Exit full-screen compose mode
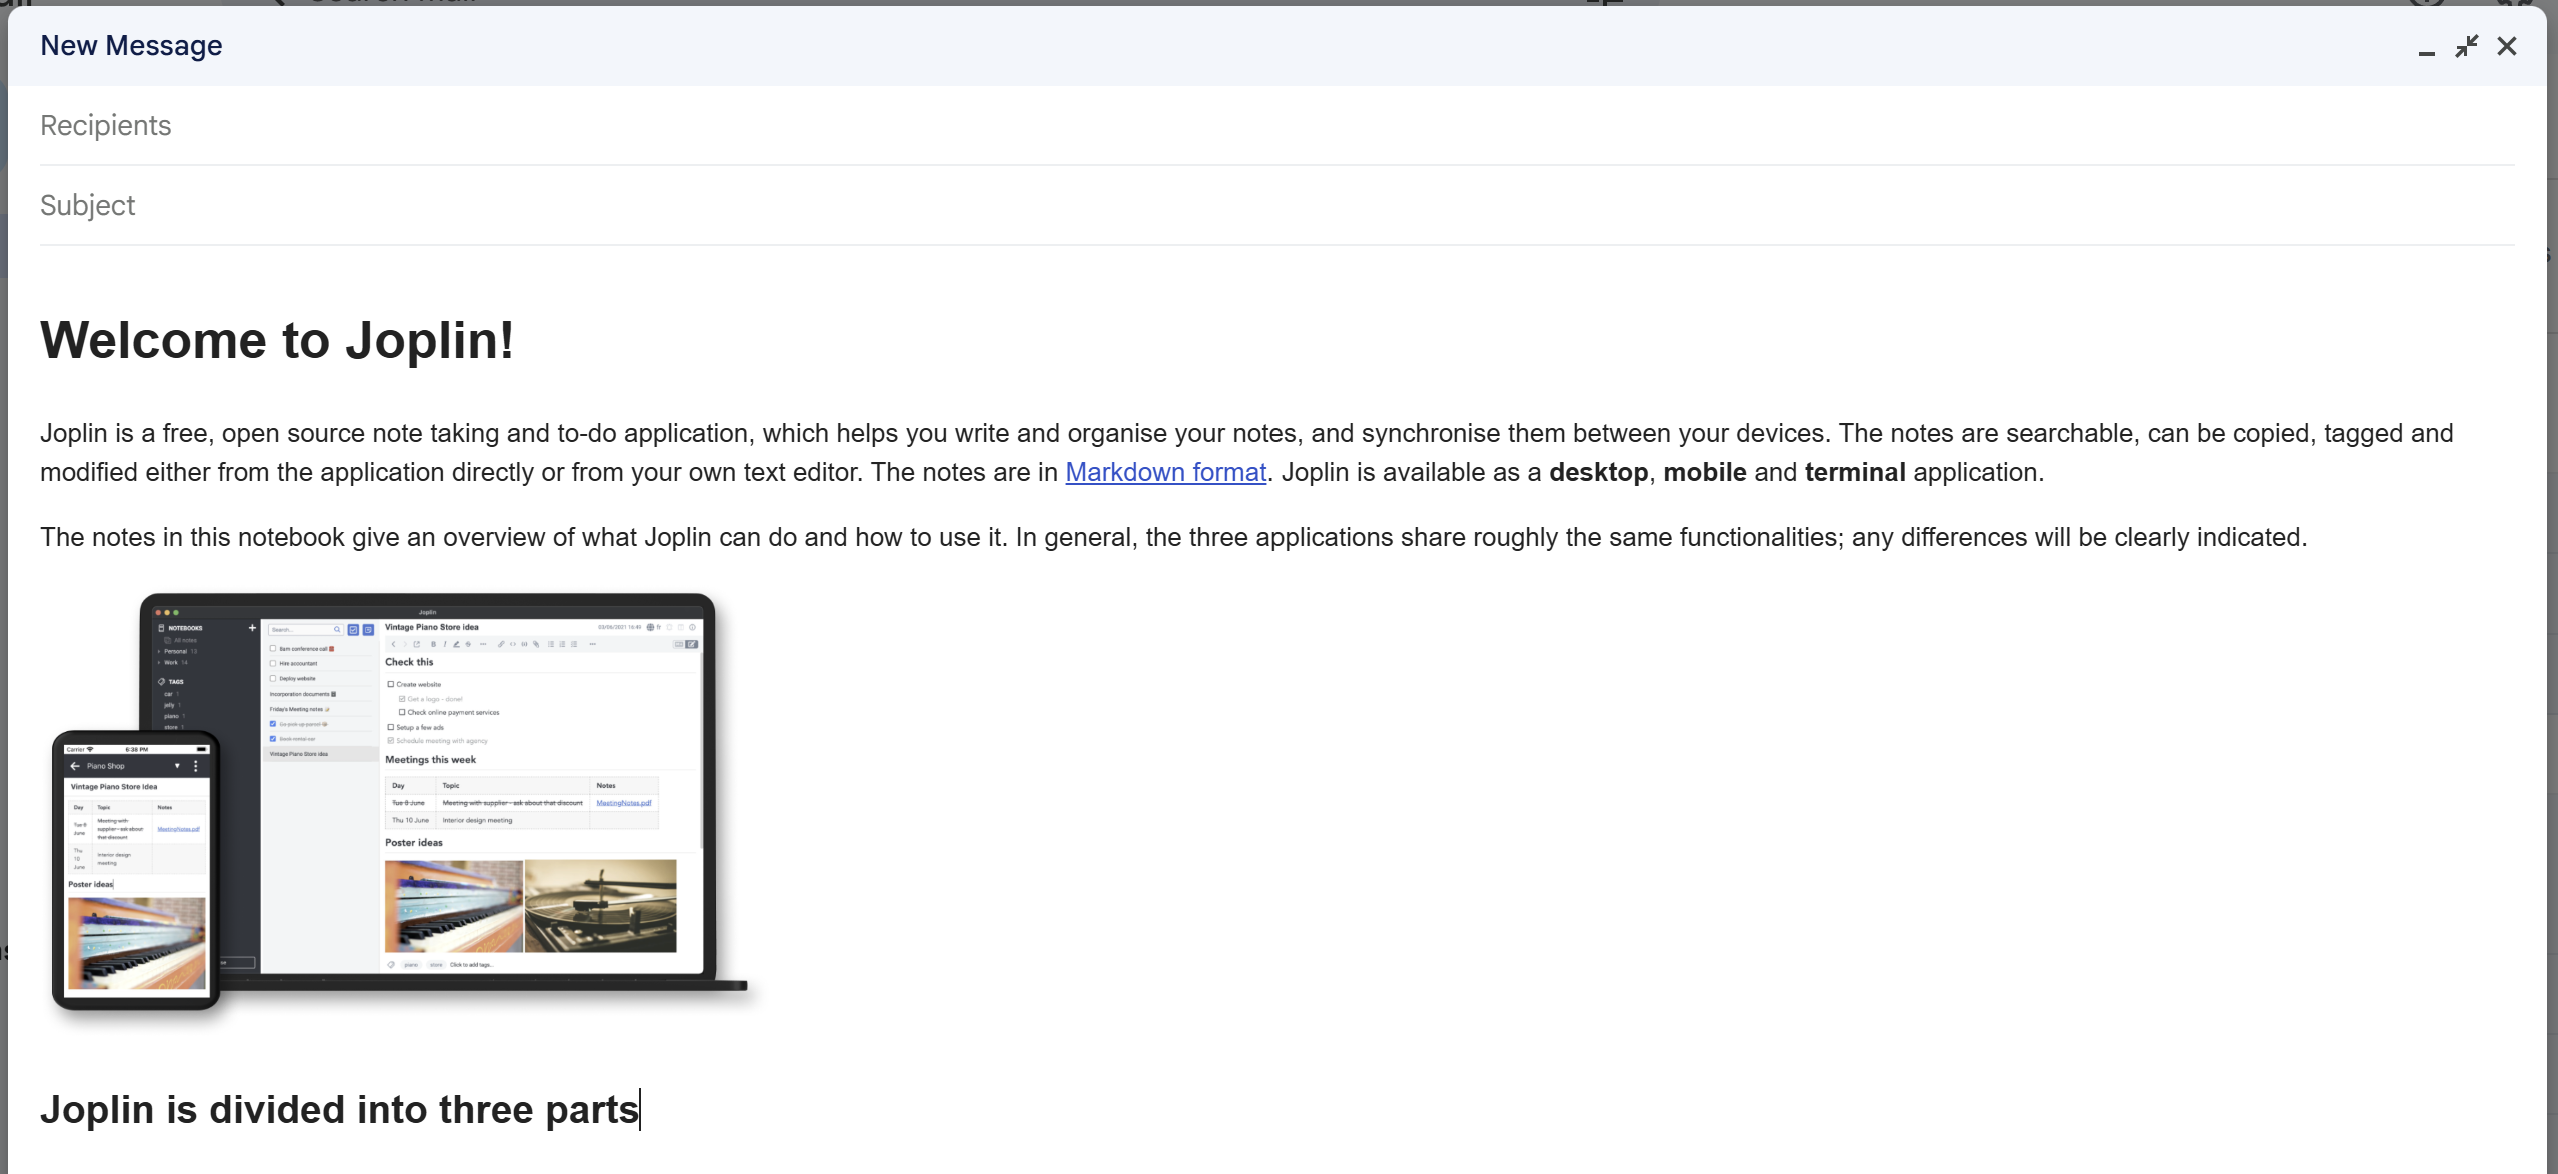This screenshot has width=2558, height=1174. [x=2466, y=46]
